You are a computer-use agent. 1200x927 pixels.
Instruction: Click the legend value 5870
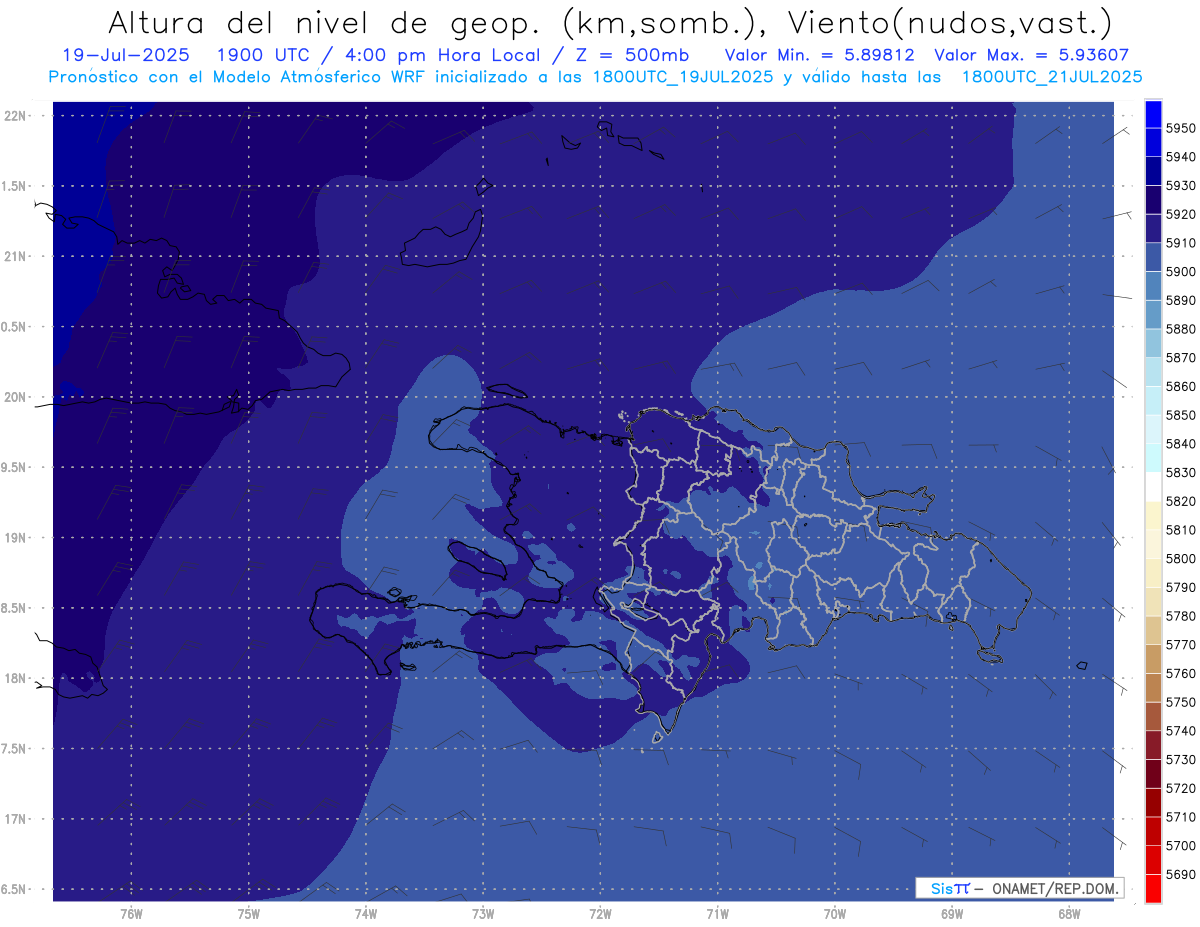coord(1180,358)
